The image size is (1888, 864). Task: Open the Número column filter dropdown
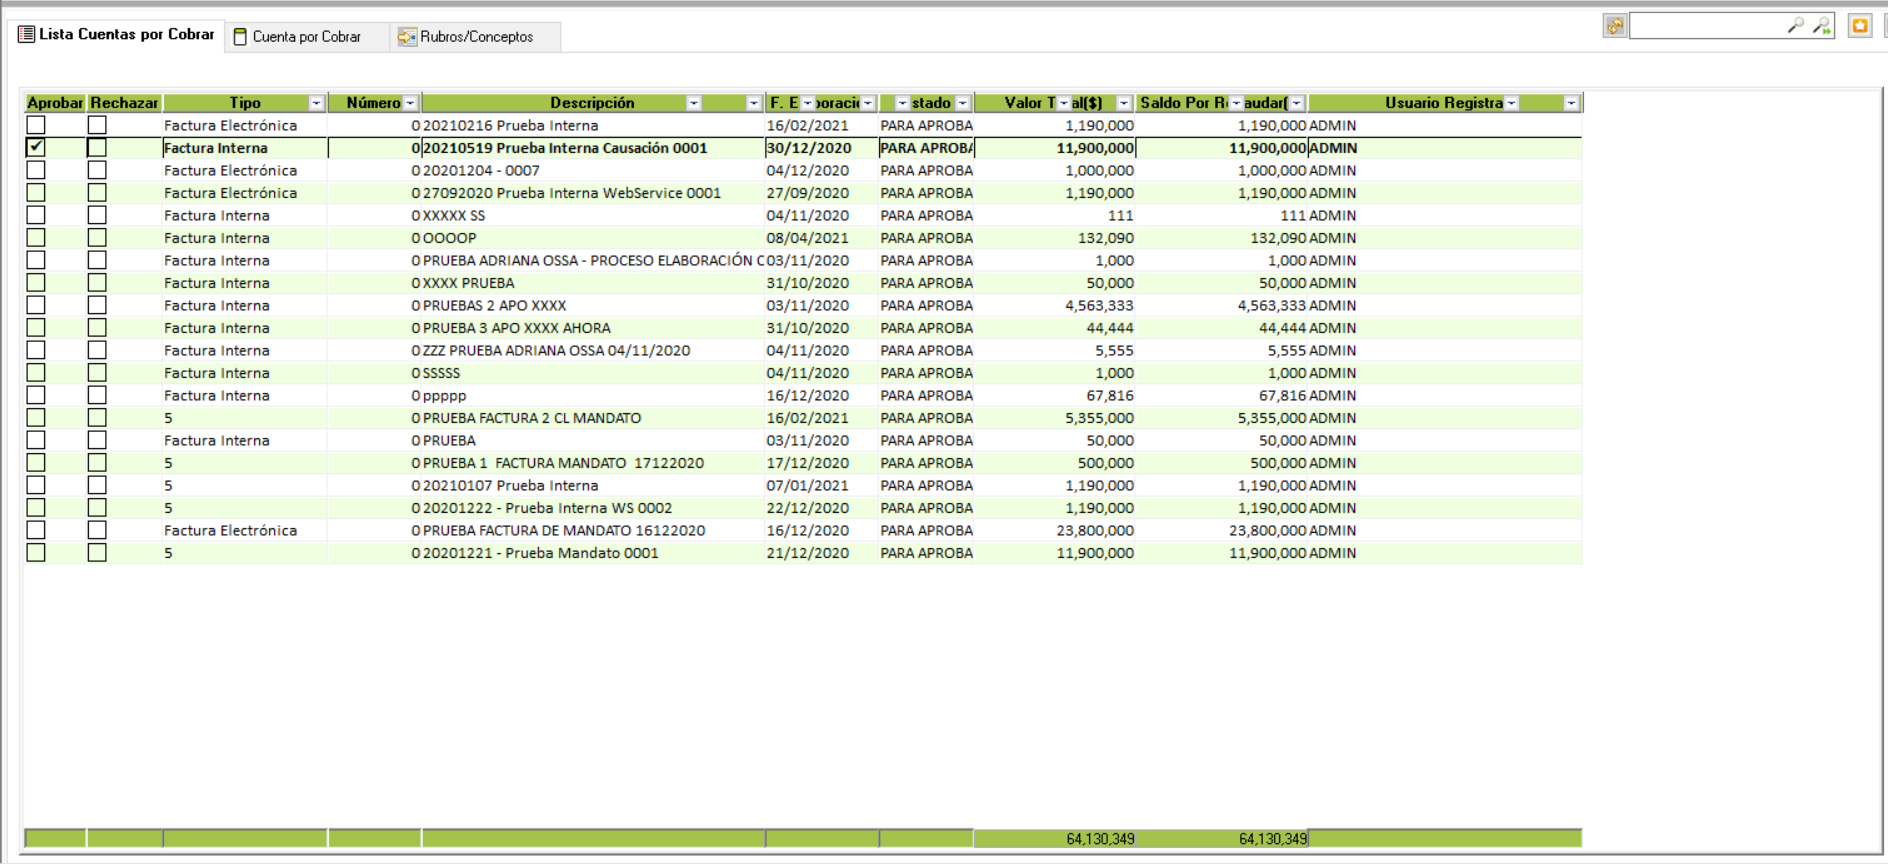point(410,103)
